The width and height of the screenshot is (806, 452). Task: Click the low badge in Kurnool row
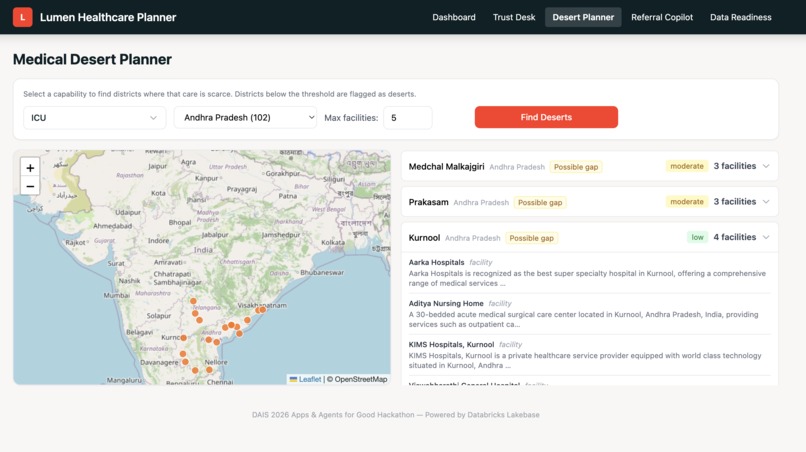[x=697, y=237]
